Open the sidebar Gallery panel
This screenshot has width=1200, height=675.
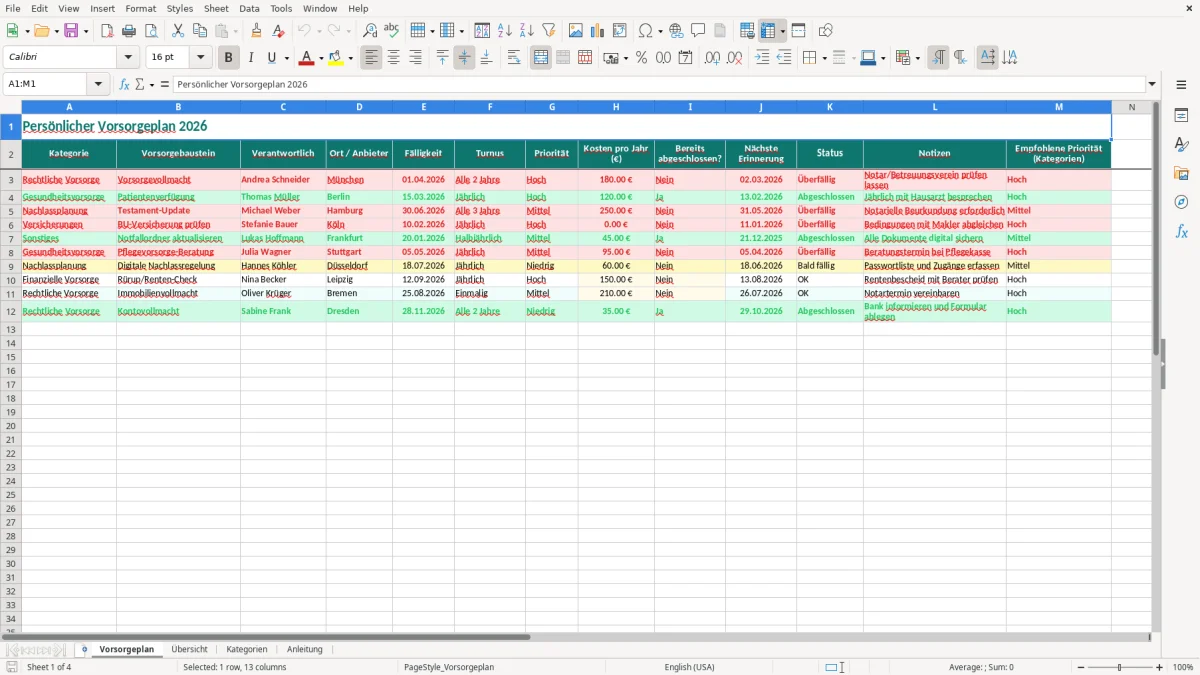click(x=1181, y=173)
